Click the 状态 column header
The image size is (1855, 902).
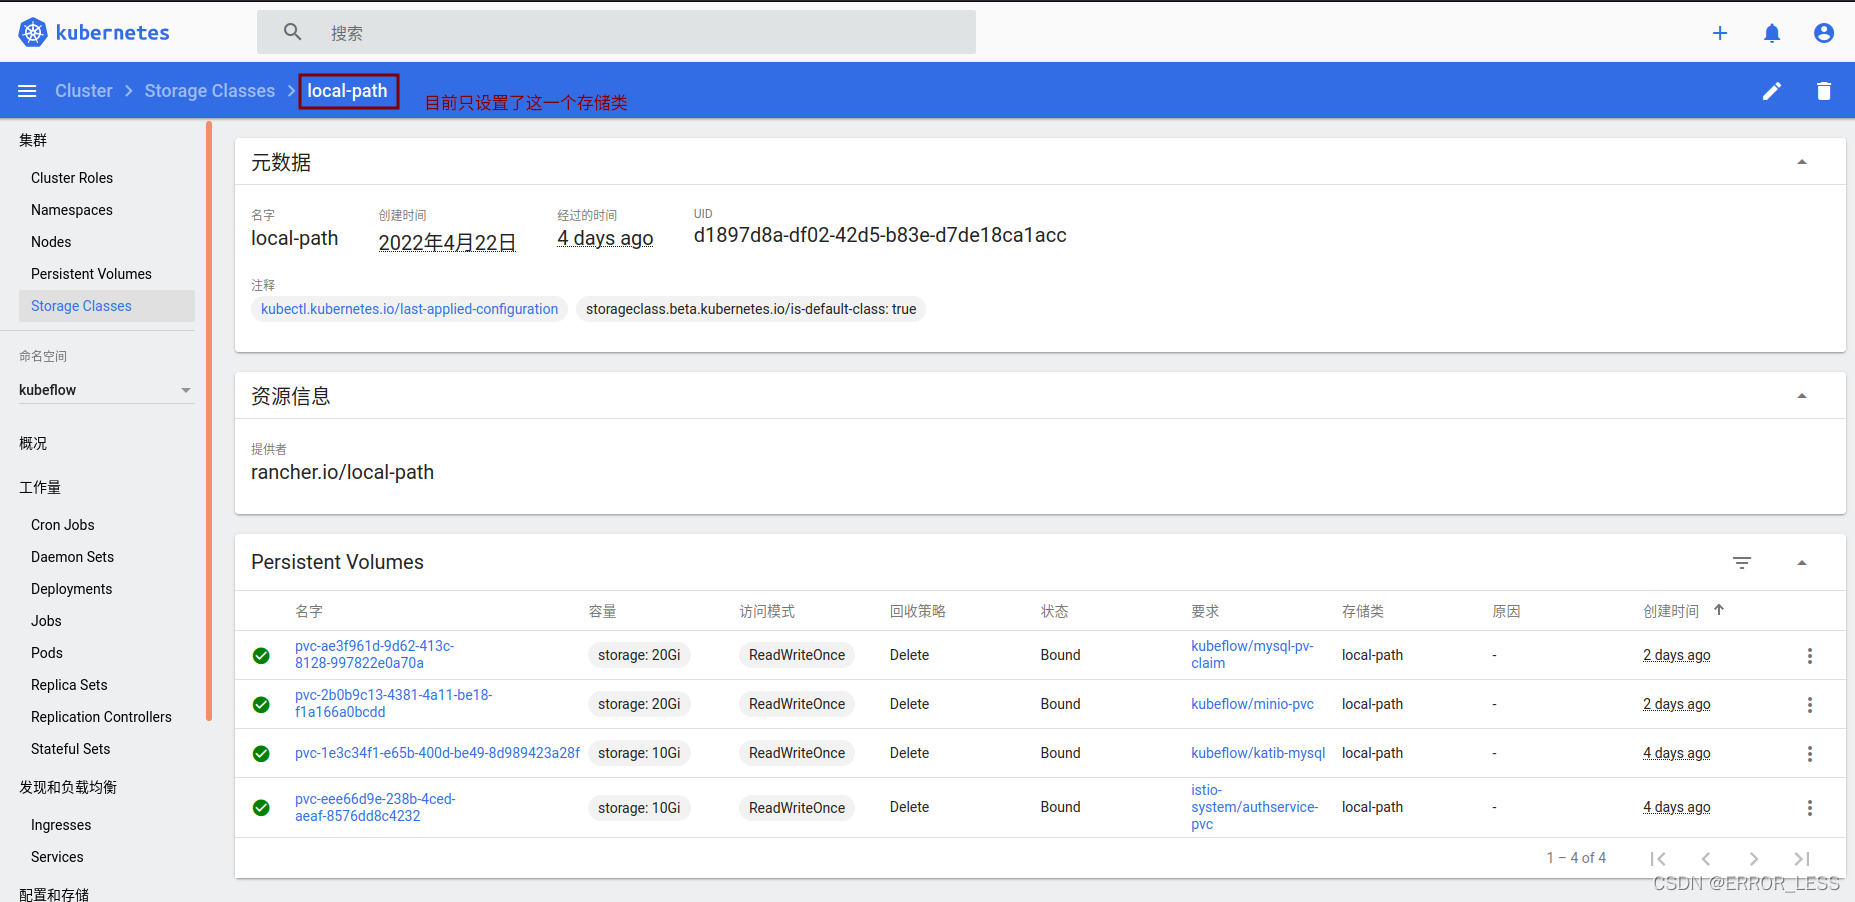[1054, 611]
